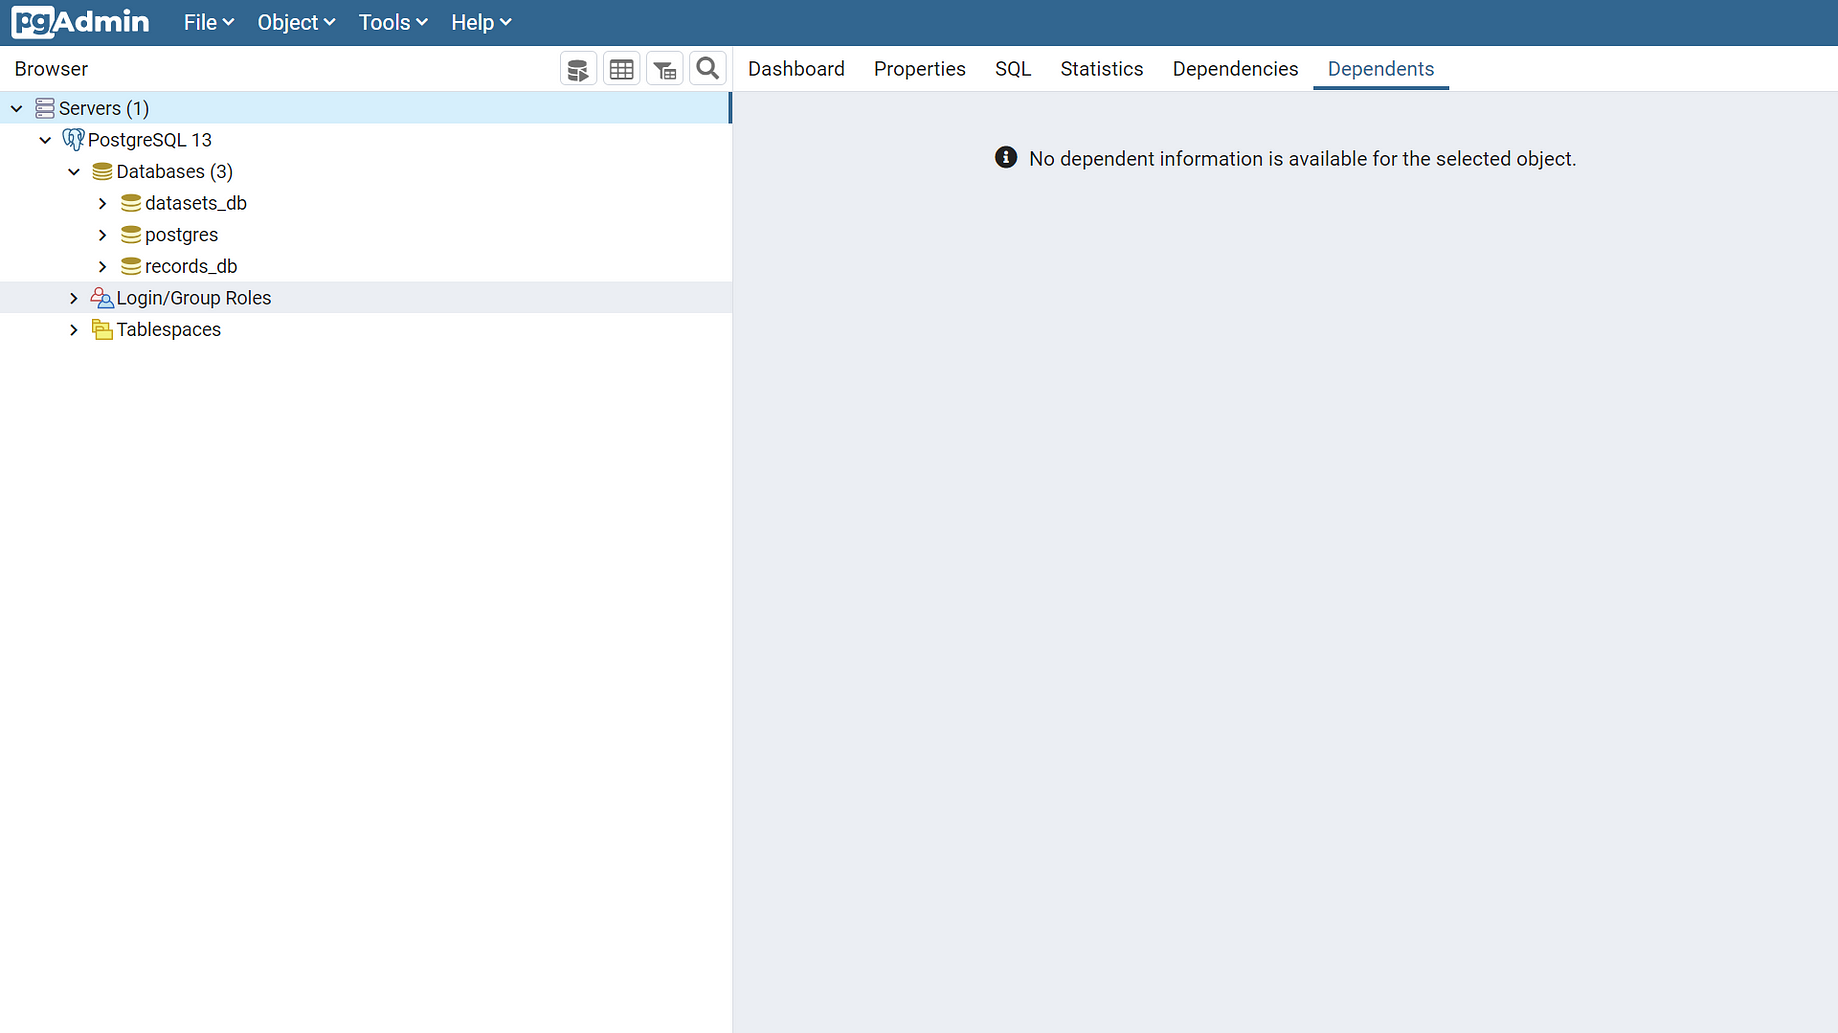The width and height of the screenshot is (1838, 1033).
Task: Select records_db in the browser tree
Action: click(191, 266)
